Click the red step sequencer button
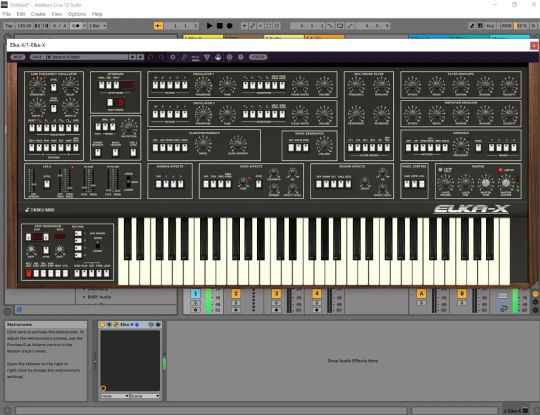 (x=29, y=273)
